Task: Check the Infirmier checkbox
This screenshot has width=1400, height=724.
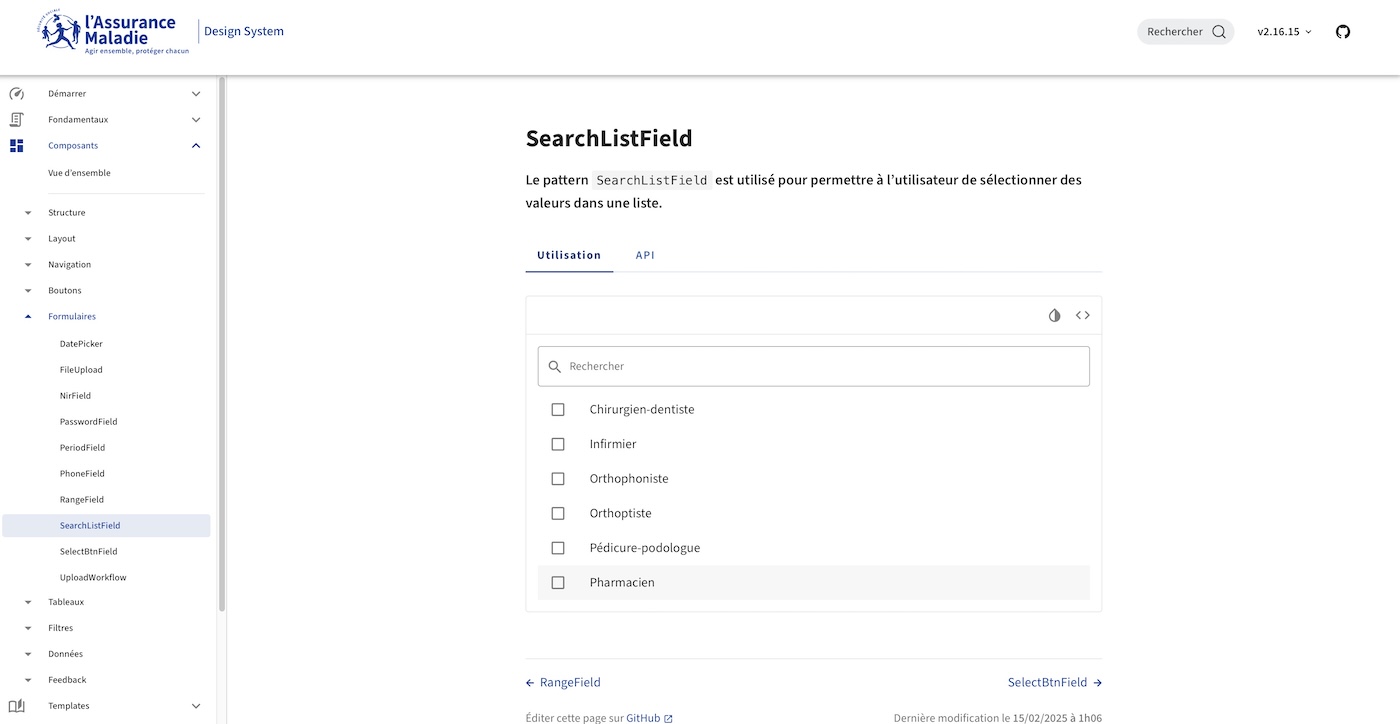Action: click(557, 443)
